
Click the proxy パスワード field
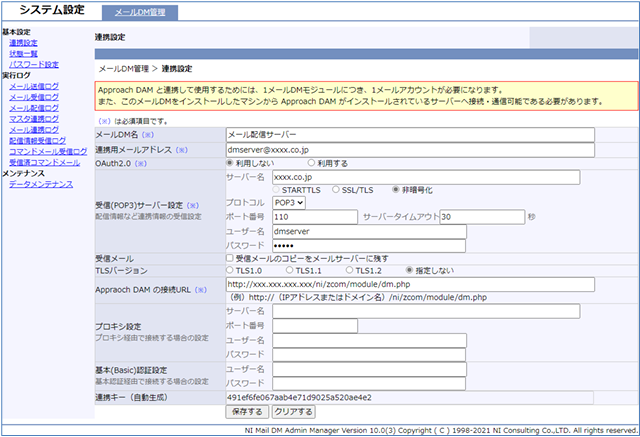(x=369, y=355)
